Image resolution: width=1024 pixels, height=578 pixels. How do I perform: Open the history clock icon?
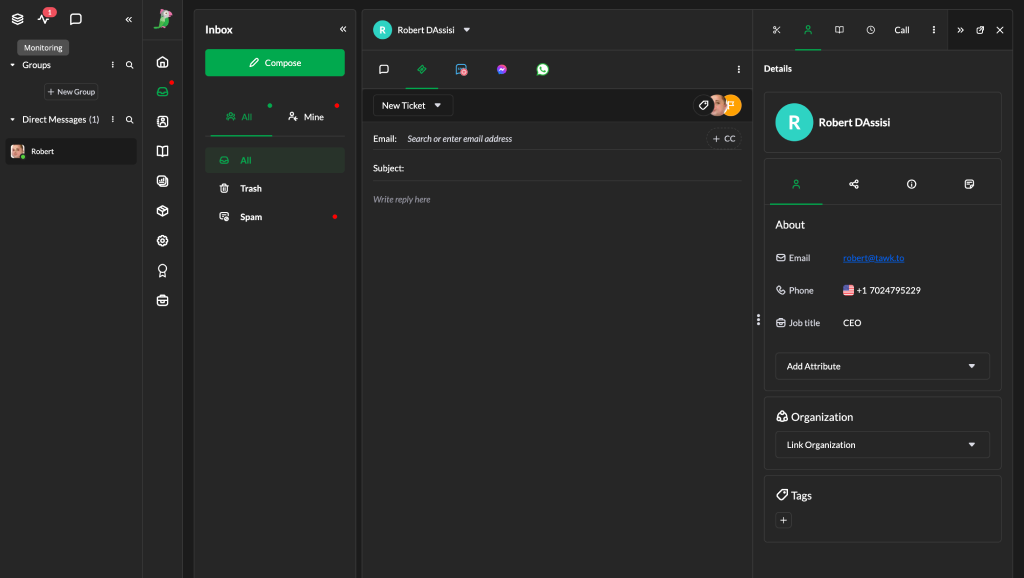coord(870,30)
